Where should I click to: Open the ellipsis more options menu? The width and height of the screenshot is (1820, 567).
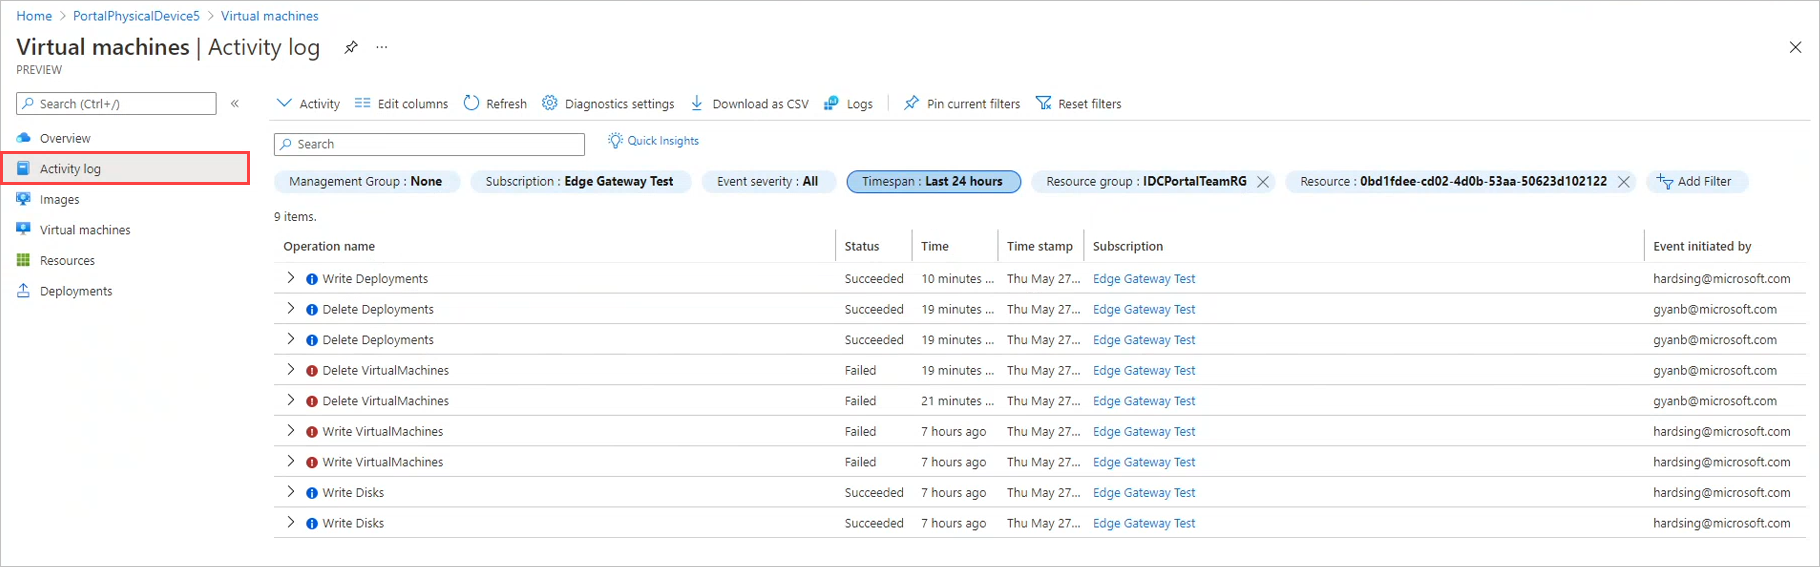(x=382, y=47)
